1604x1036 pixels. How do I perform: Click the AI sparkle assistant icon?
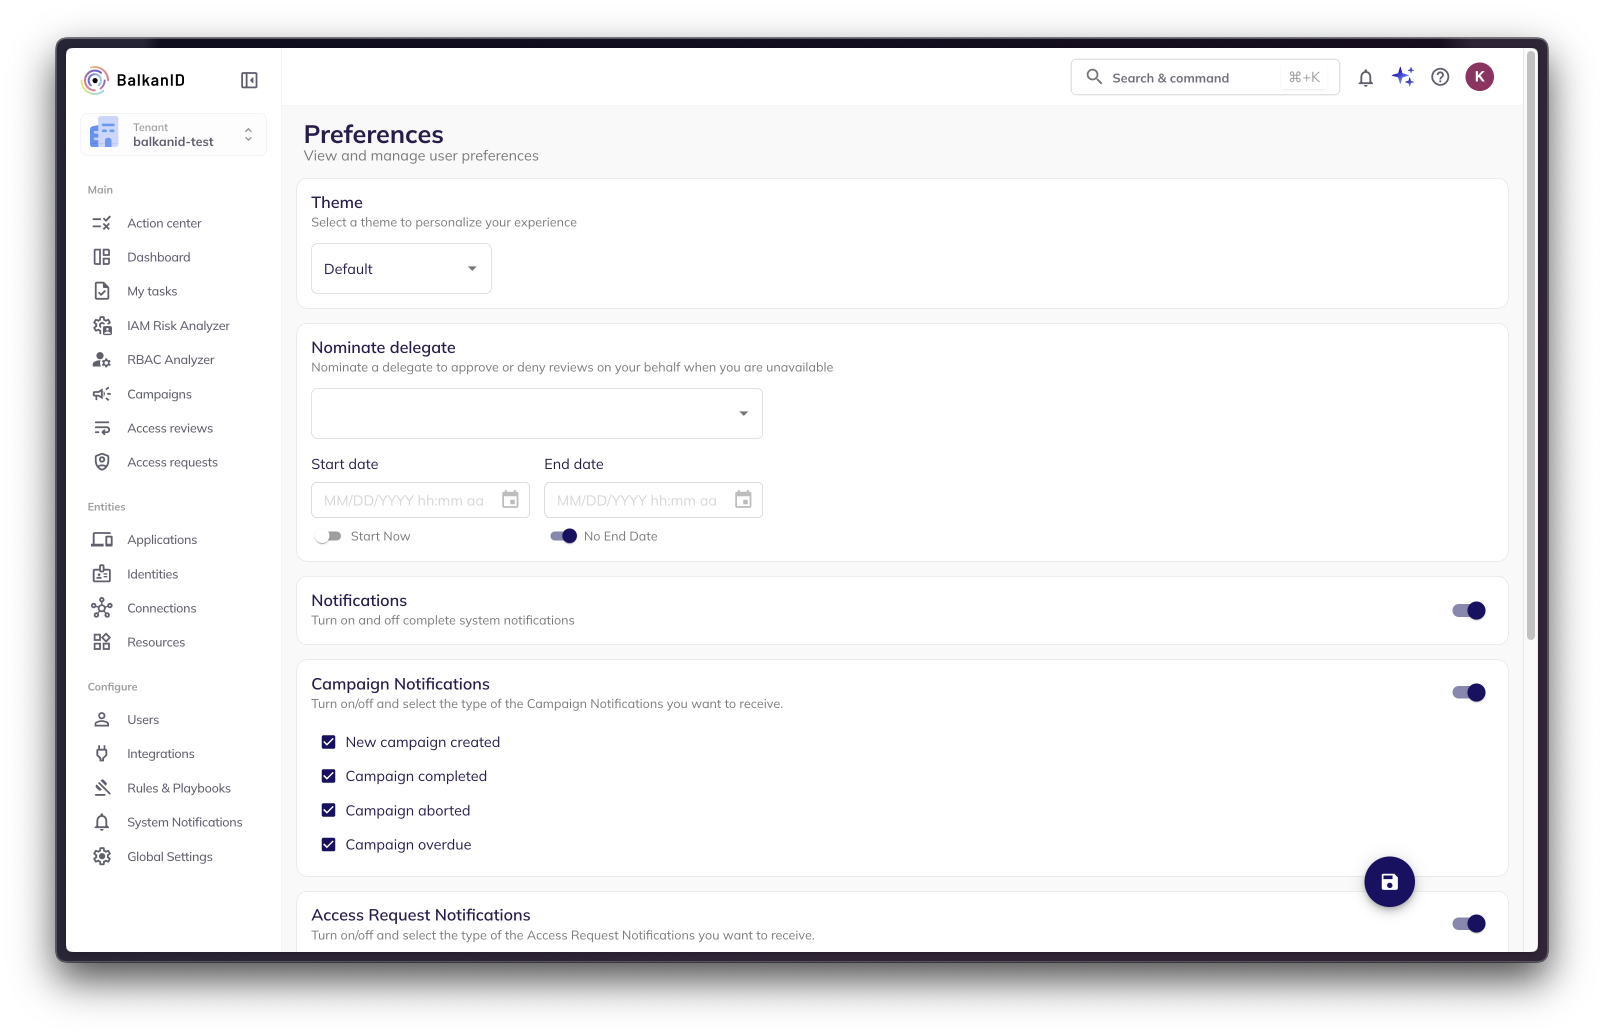point(1402,77)
